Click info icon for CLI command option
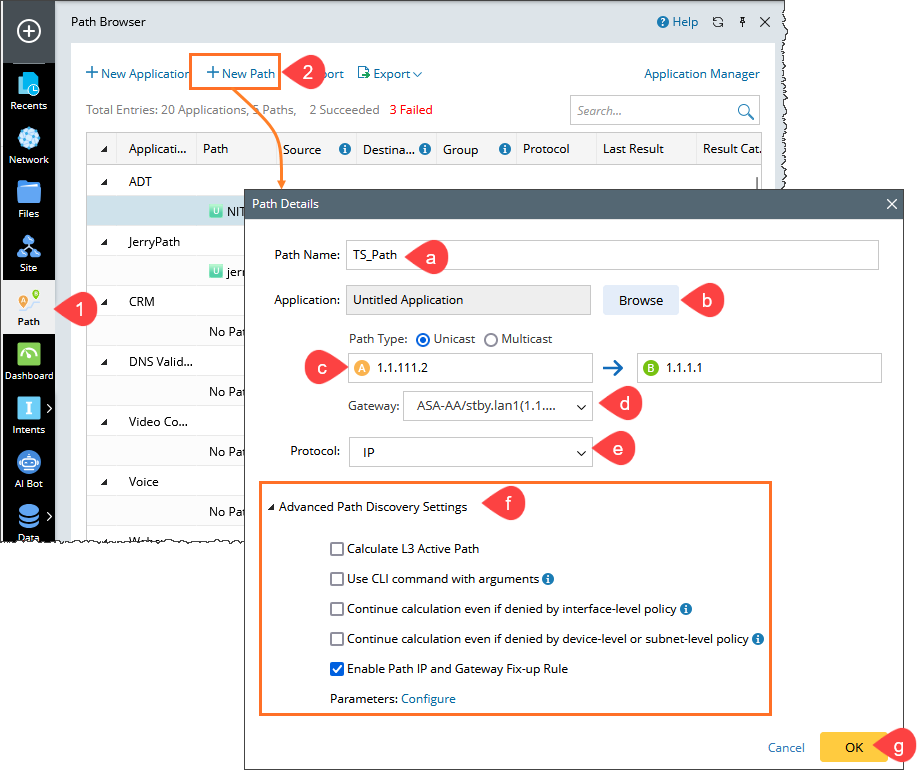Image resolution: width=917 pixels, height=770 pixels. click(x=548, y=579)
